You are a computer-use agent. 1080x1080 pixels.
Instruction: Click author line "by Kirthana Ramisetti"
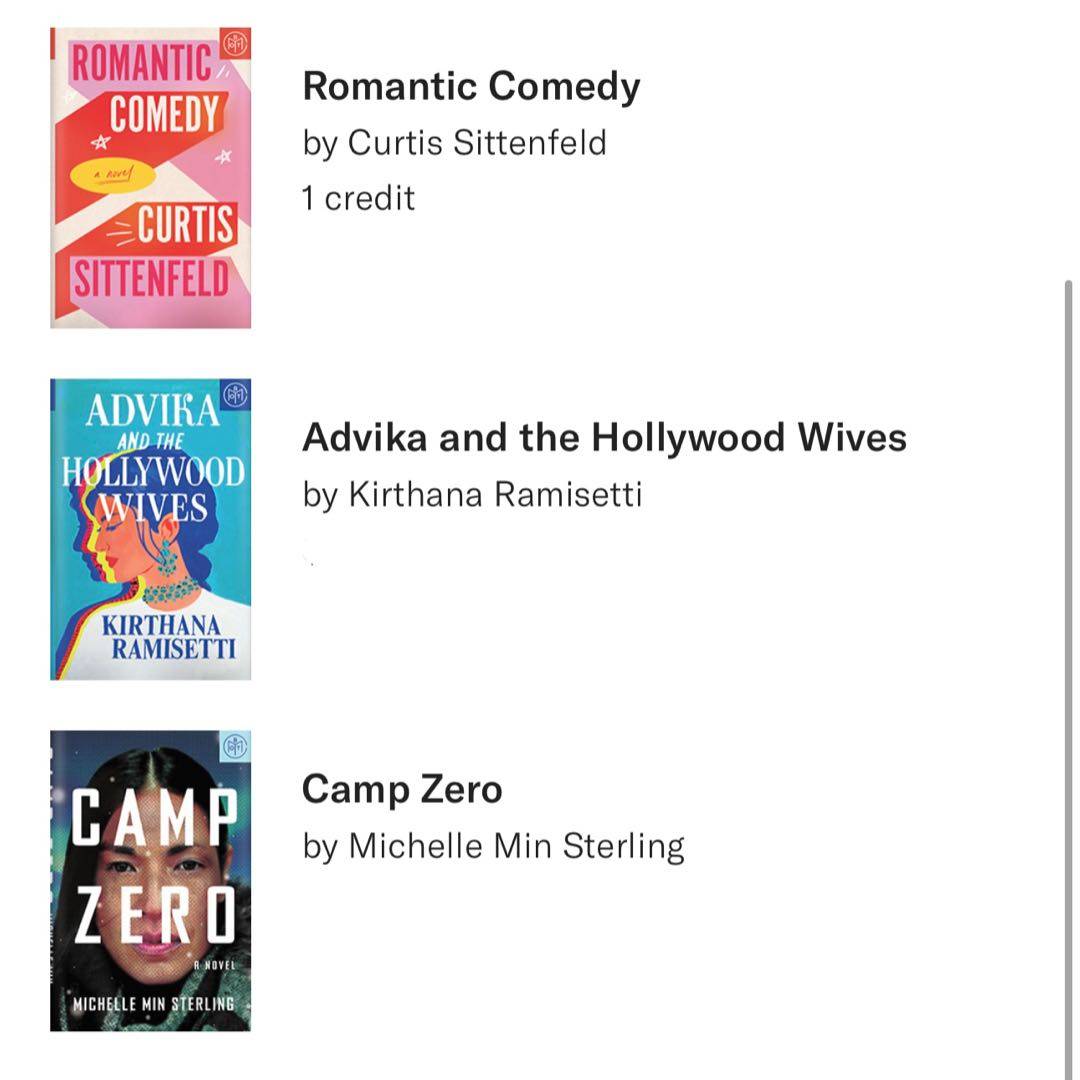472,494
